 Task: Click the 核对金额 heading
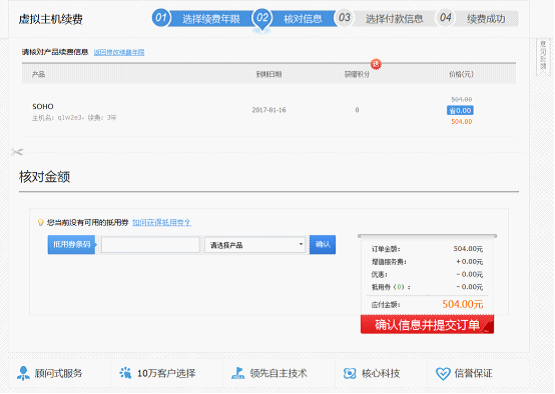coord(45,177)
